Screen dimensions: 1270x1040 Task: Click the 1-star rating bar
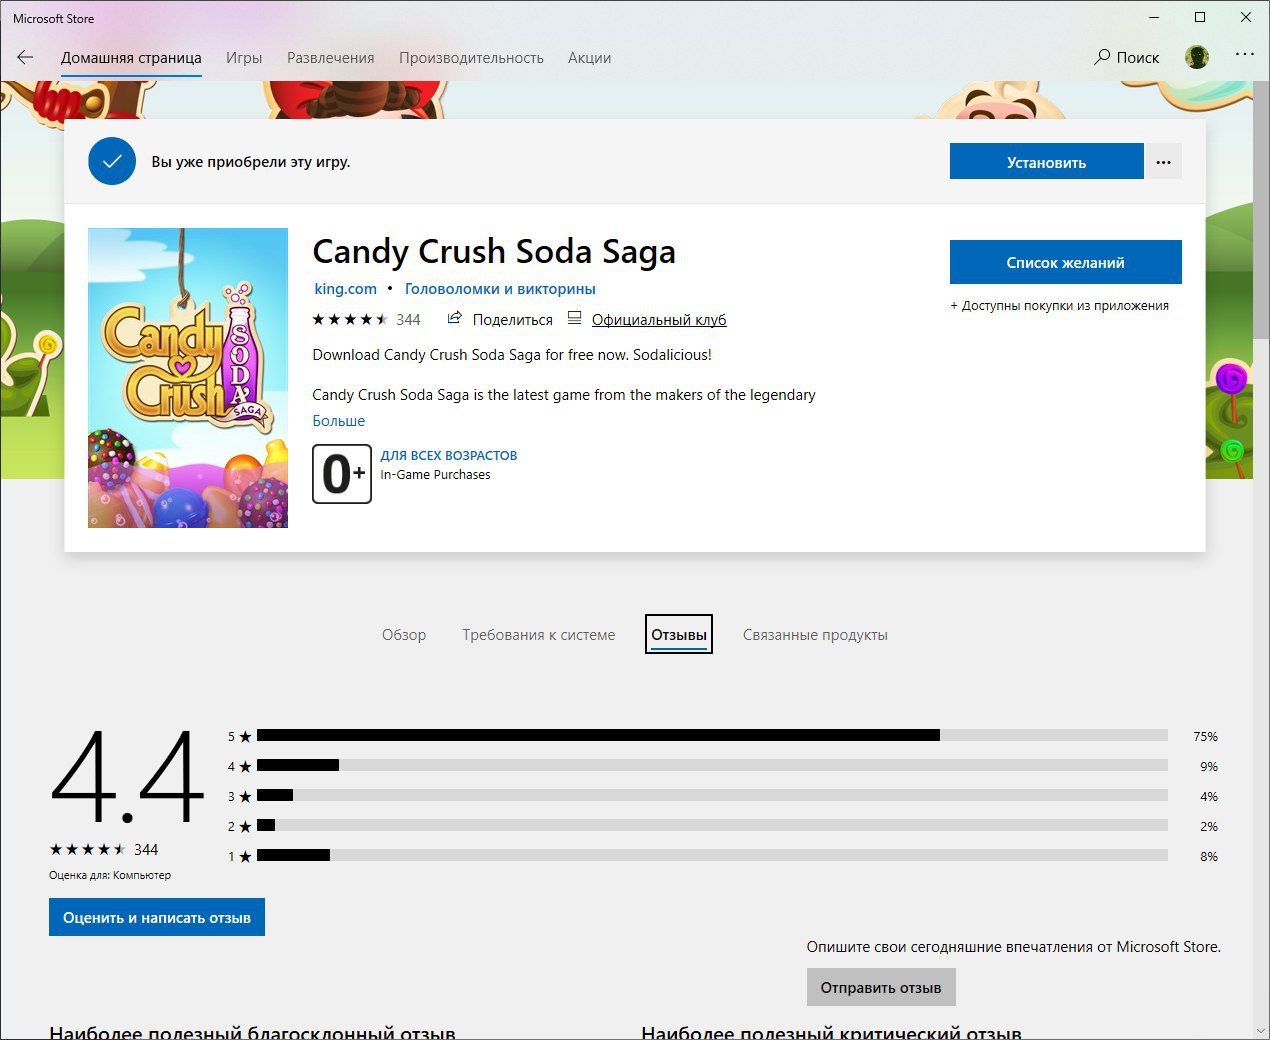coord(712,855)
